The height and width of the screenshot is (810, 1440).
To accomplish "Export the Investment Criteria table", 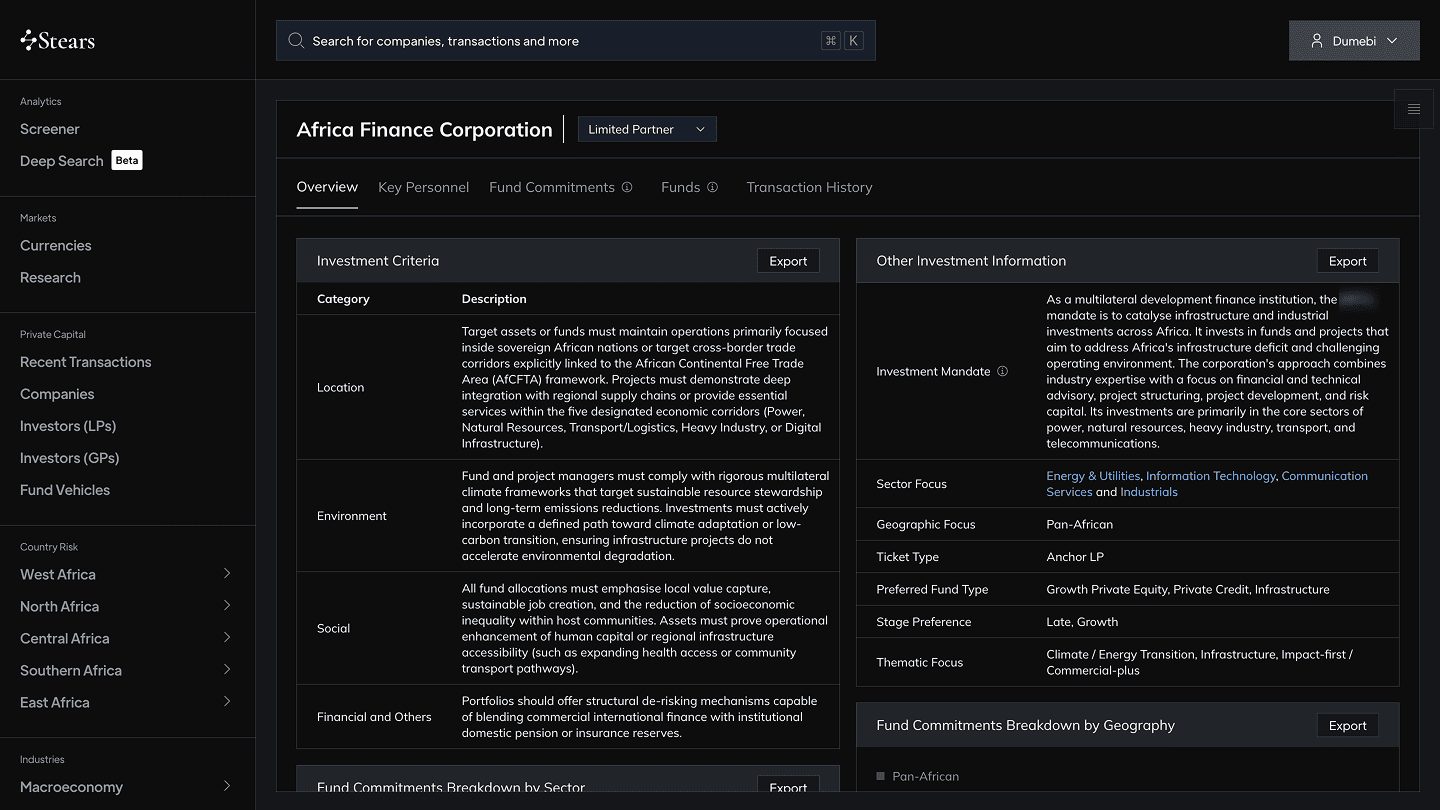I will tap(788, 261).
